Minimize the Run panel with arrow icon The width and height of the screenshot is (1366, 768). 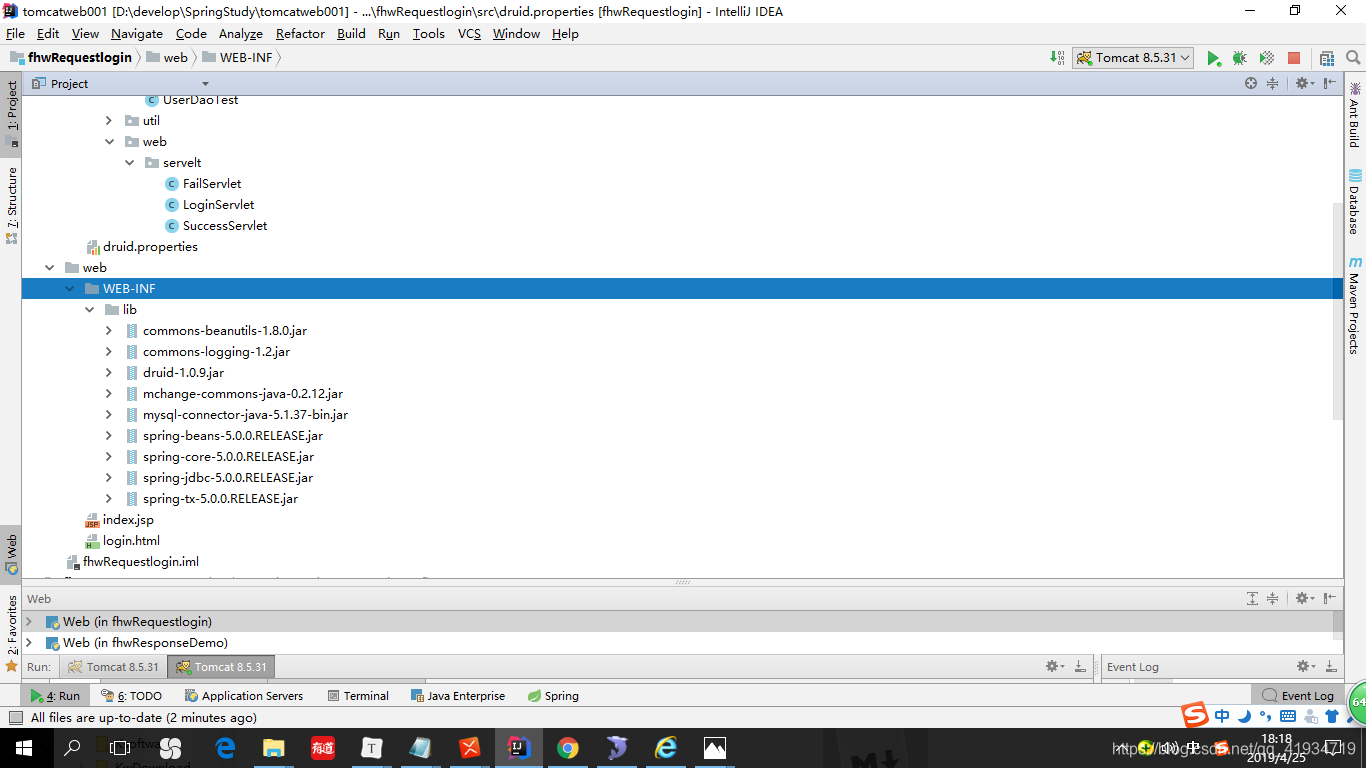[1079, 666]
